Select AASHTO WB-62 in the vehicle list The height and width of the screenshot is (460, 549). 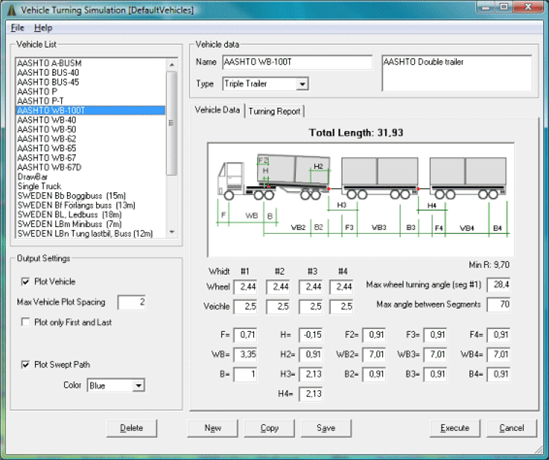coord(91,139)
